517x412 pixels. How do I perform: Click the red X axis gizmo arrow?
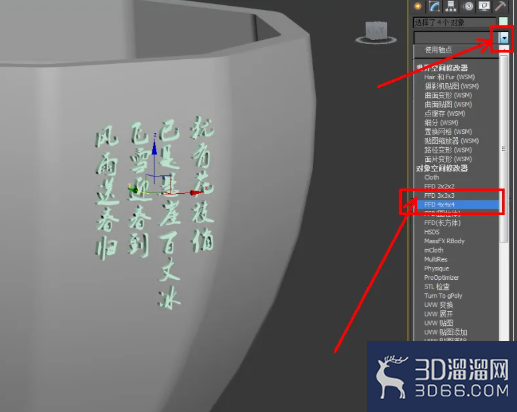(197, 192)
